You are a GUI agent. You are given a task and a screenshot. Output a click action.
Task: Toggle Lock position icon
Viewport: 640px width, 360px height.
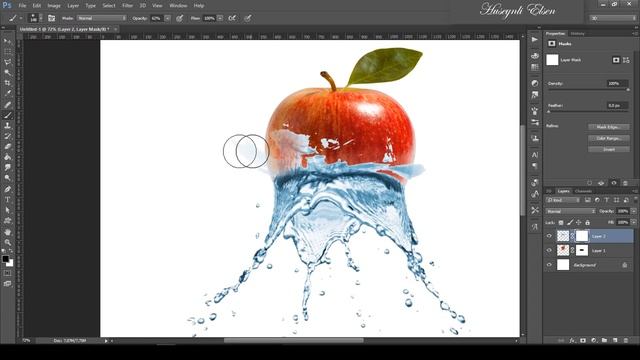(579, 222)
